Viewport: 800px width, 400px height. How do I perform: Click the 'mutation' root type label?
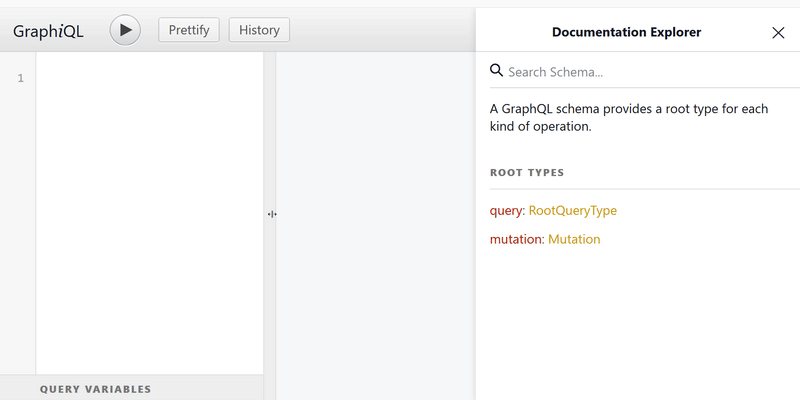tap(515, 239)
